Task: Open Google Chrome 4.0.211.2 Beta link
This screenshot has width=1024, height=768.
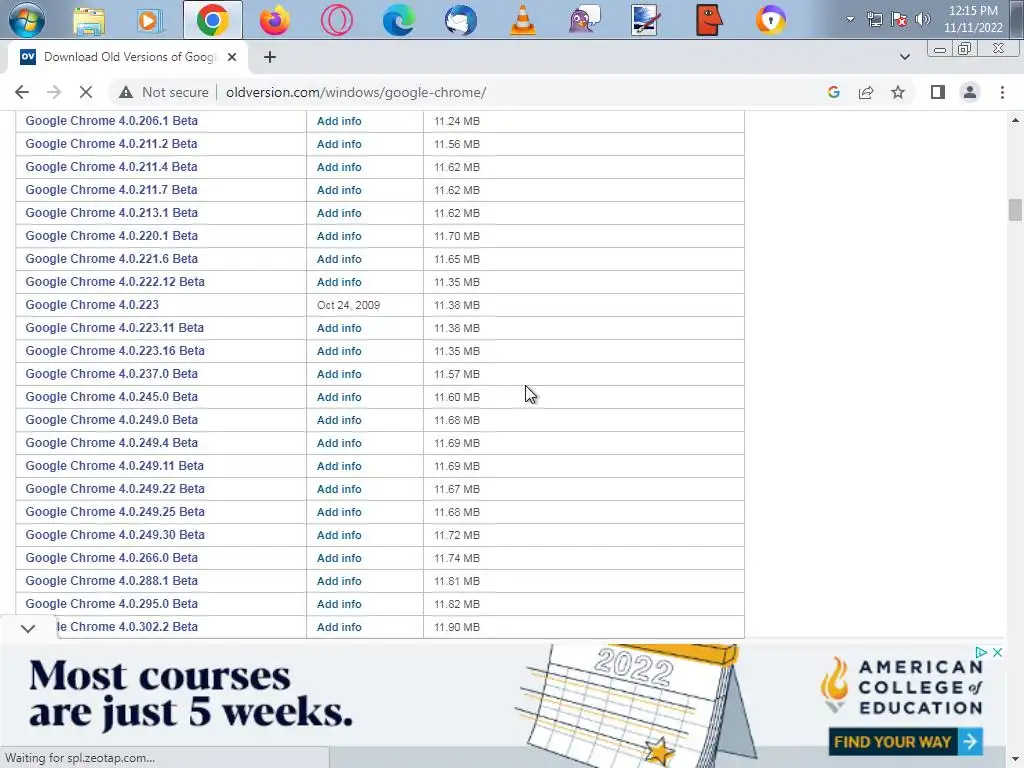Action: (112, 144)
